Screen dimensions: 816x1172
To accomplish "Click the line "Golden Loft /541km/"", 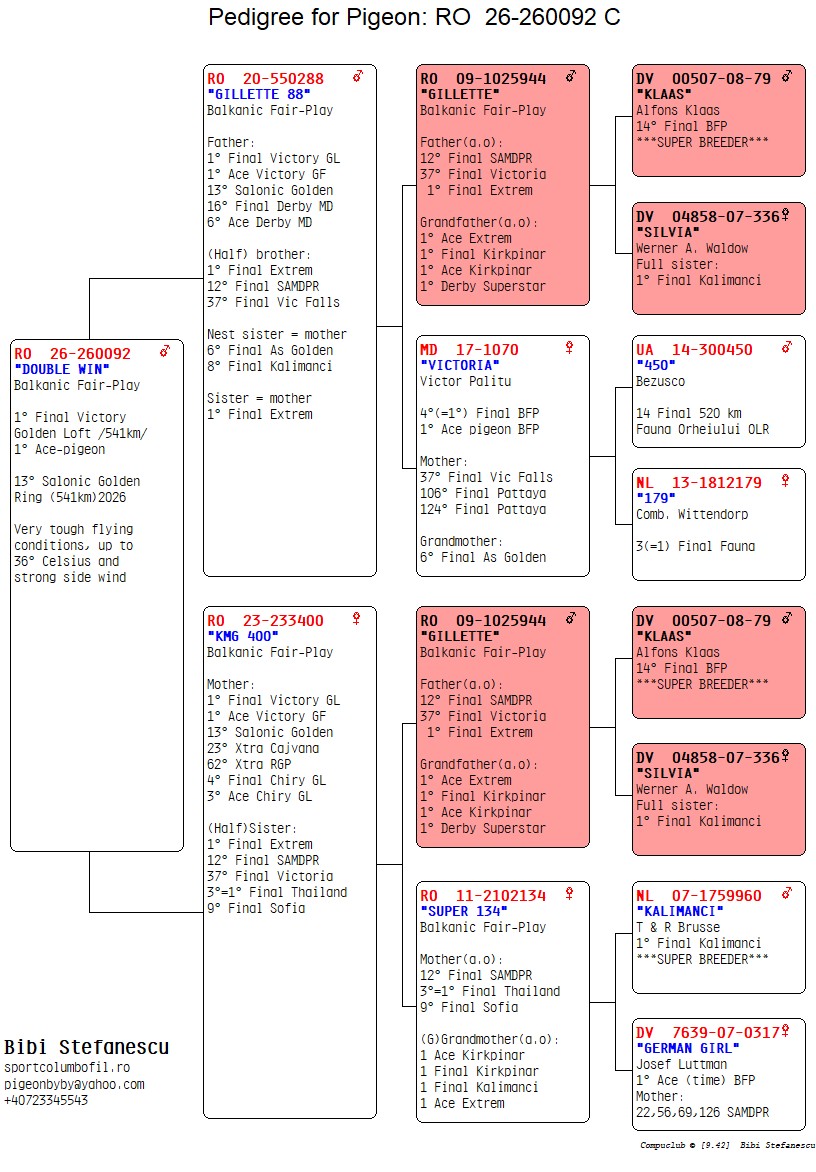I will tap(81, 434).
